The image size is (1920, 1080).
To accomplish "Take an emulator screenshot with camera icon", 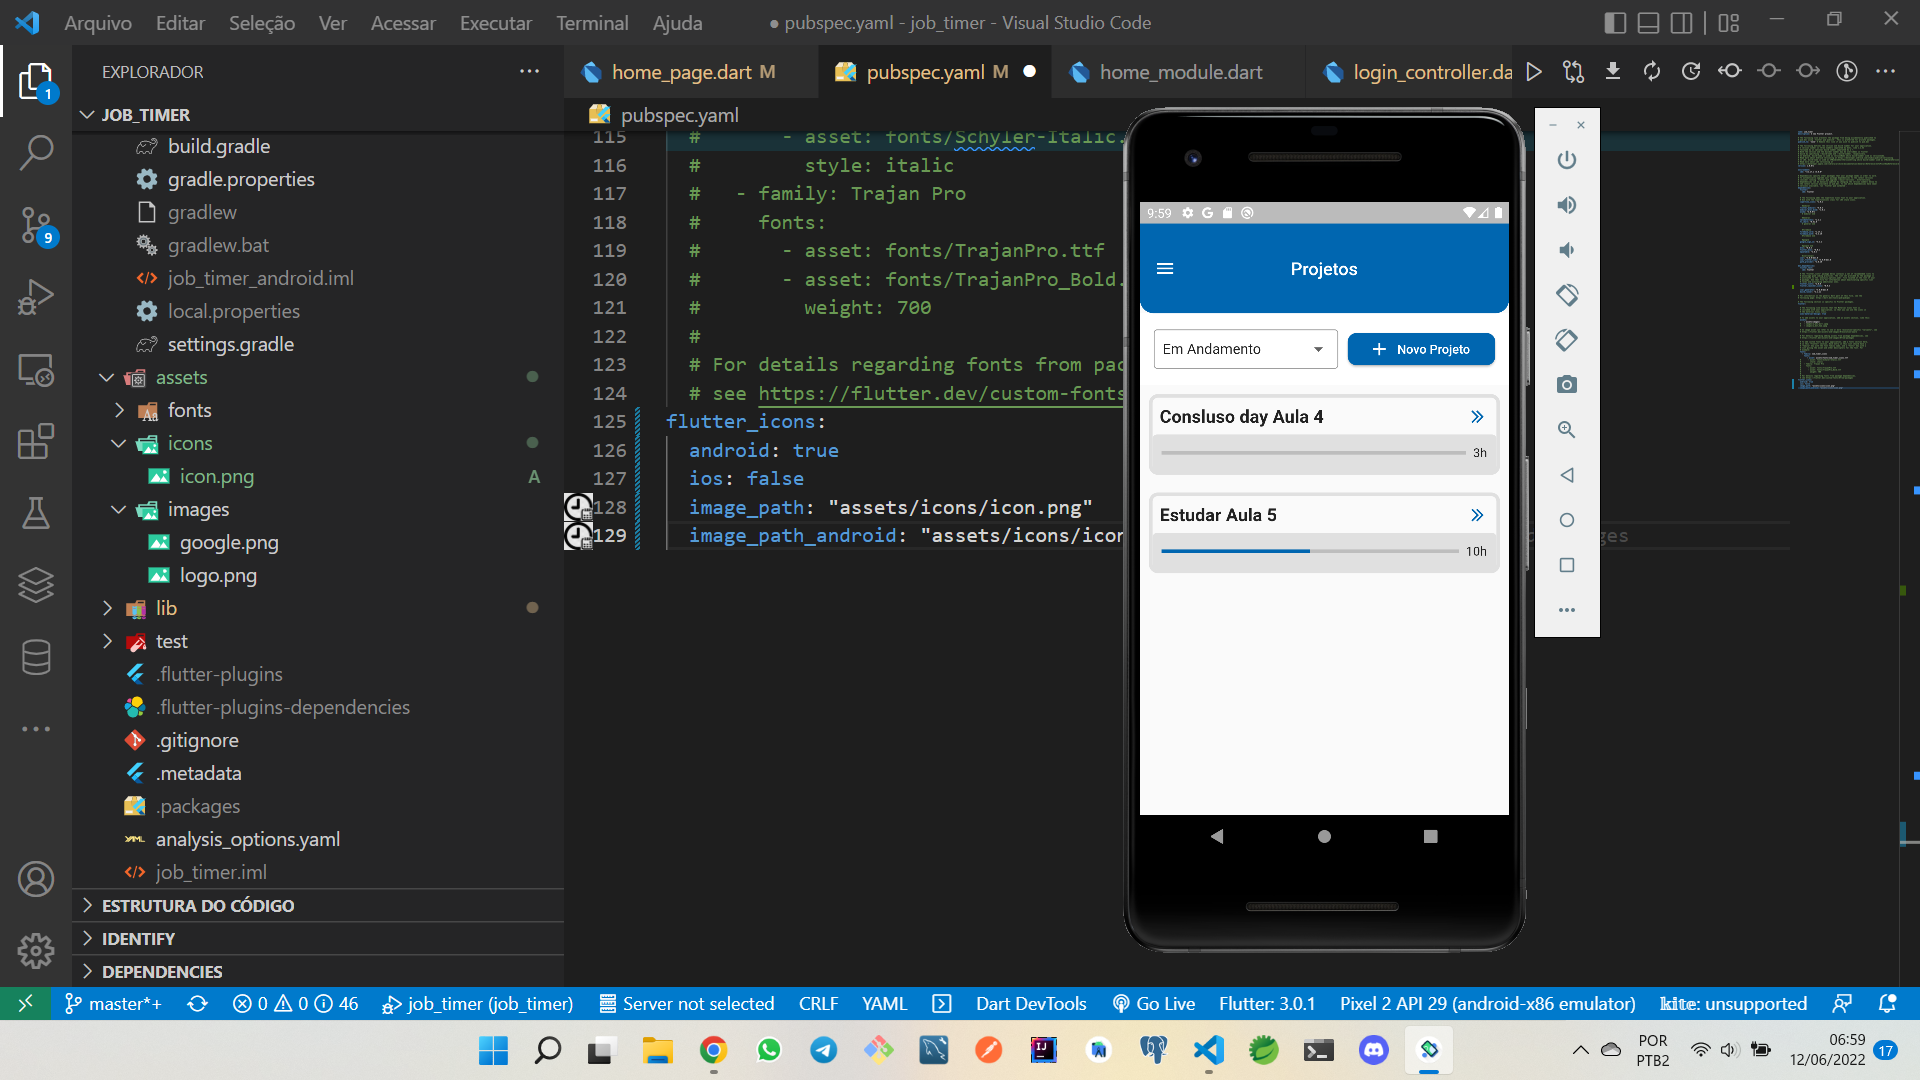I will (1566, 385).
